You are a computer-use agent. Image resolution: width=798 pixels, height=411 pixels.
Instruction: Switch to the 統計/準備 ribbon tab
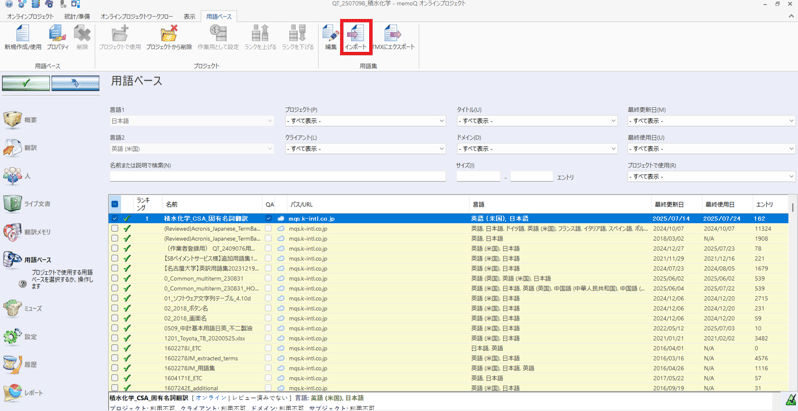76,16
